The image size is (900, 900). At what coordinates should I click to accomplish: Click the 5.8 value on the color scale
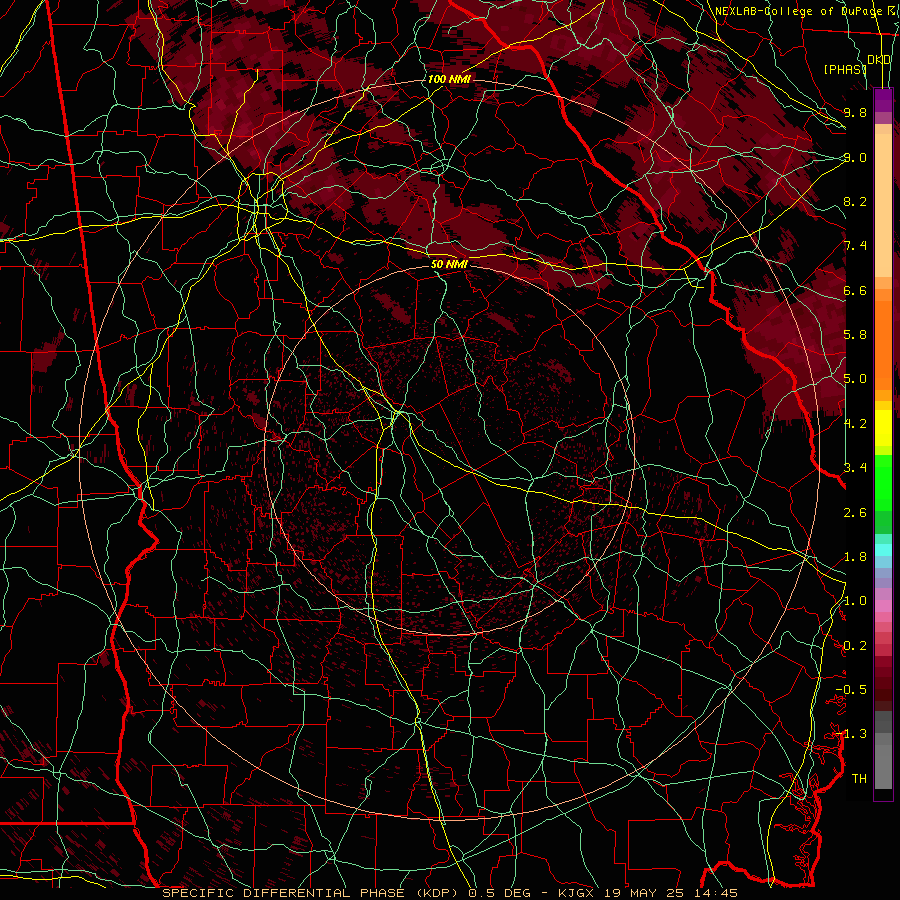point(855,335)
